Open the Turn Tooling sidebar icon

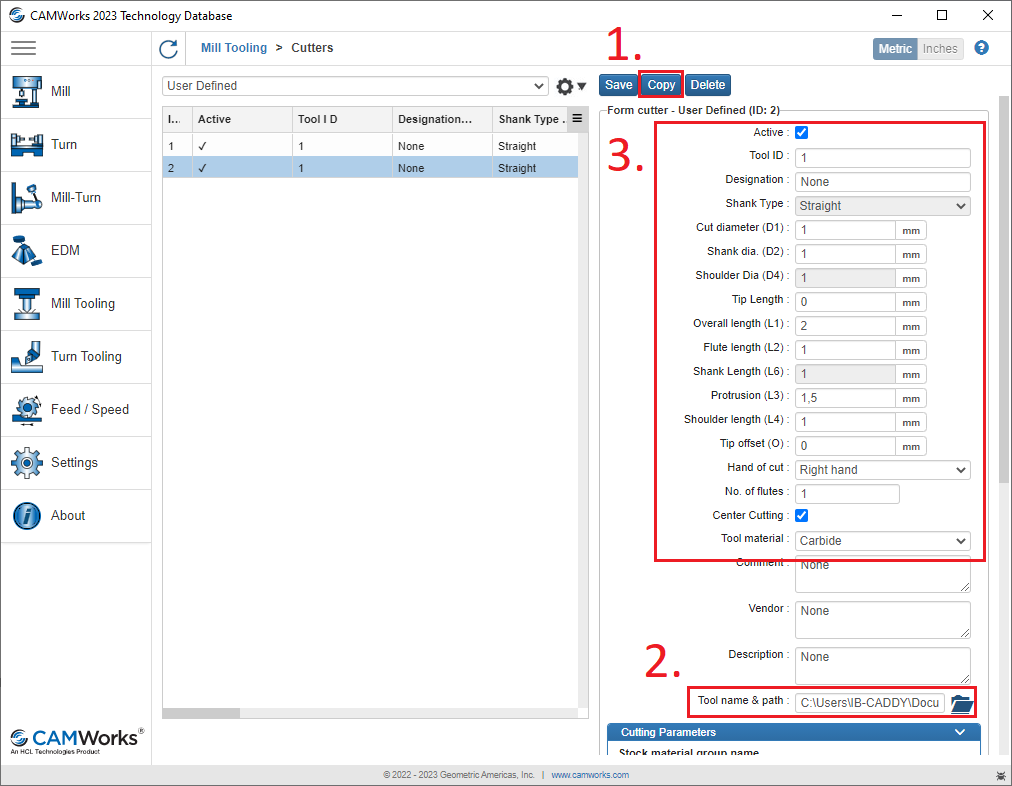26,356
